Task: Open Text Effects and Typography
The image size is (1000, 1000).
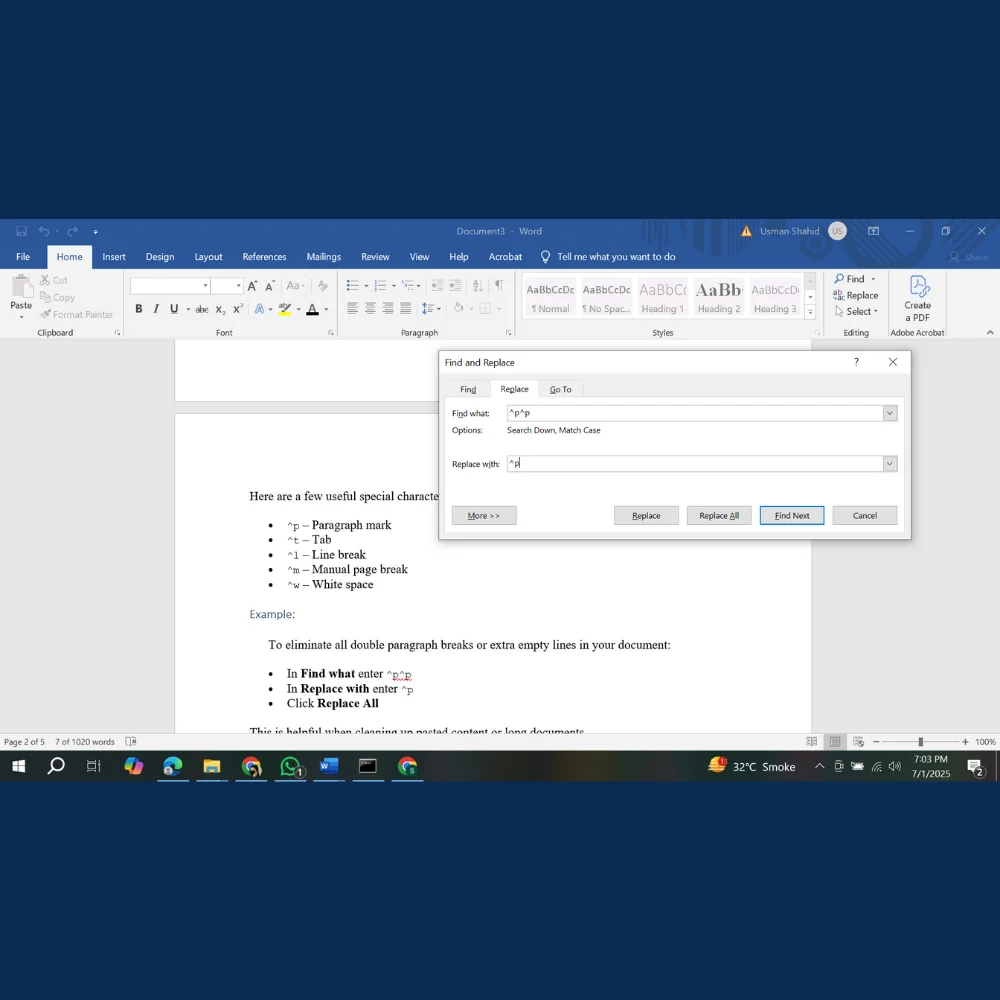Action: coord(260,309)
